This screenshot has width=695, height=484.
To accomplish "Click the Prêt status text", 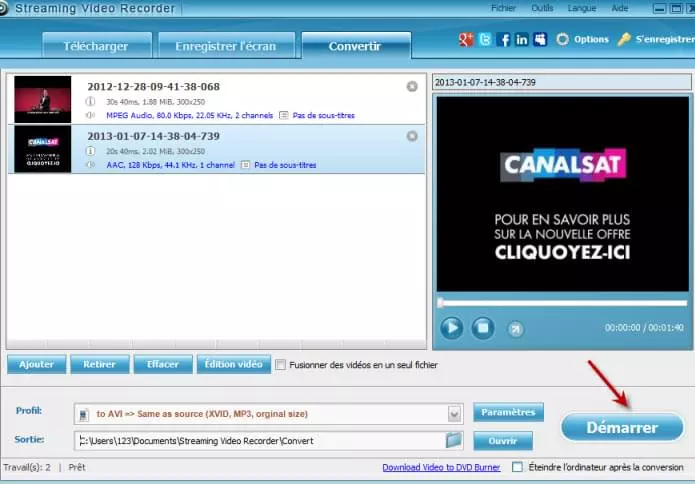I will 77,467.
